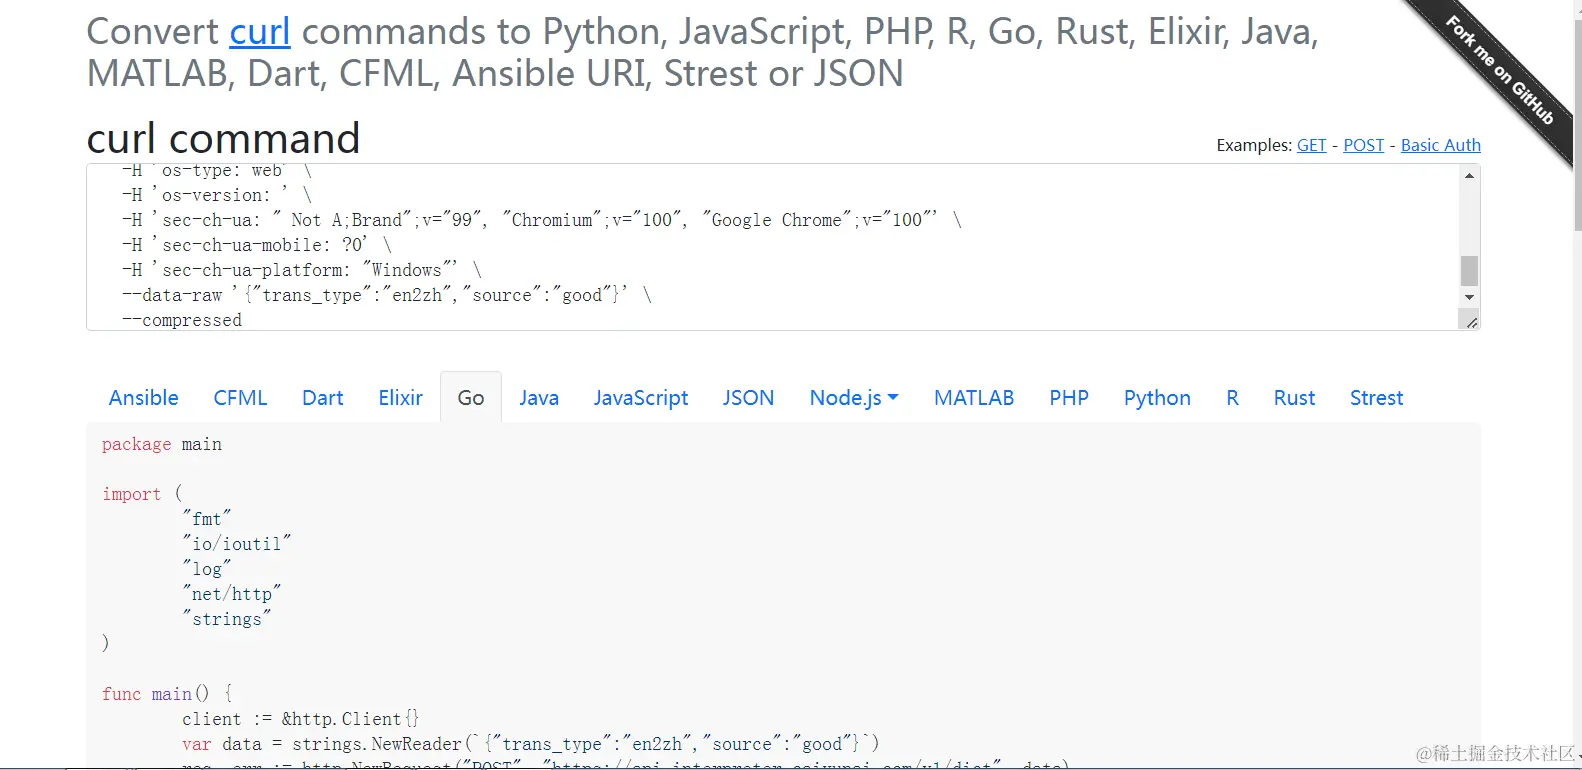Switch to the JSON tab
1582x770 pixels.
(748, 398)
